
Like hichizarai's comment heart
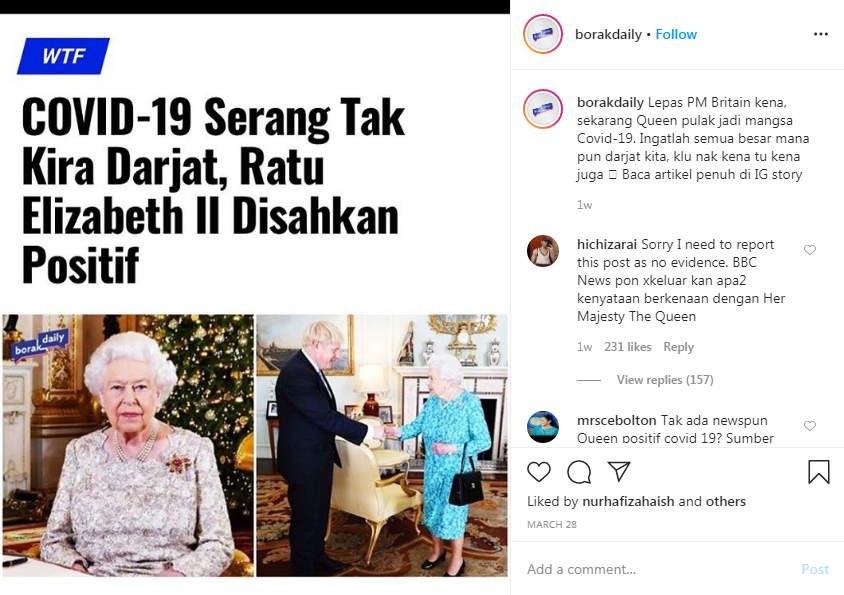[810, 250]
